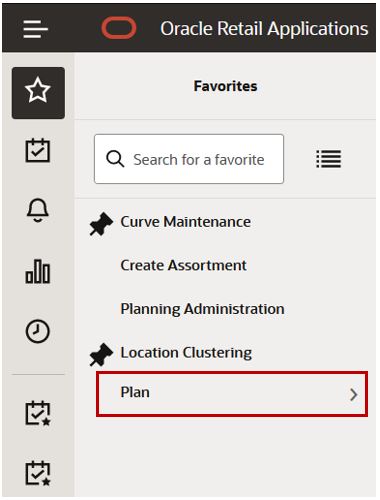Expand Plan using its chevron arrow
This screenshot has height=500, width=380.
354,395
